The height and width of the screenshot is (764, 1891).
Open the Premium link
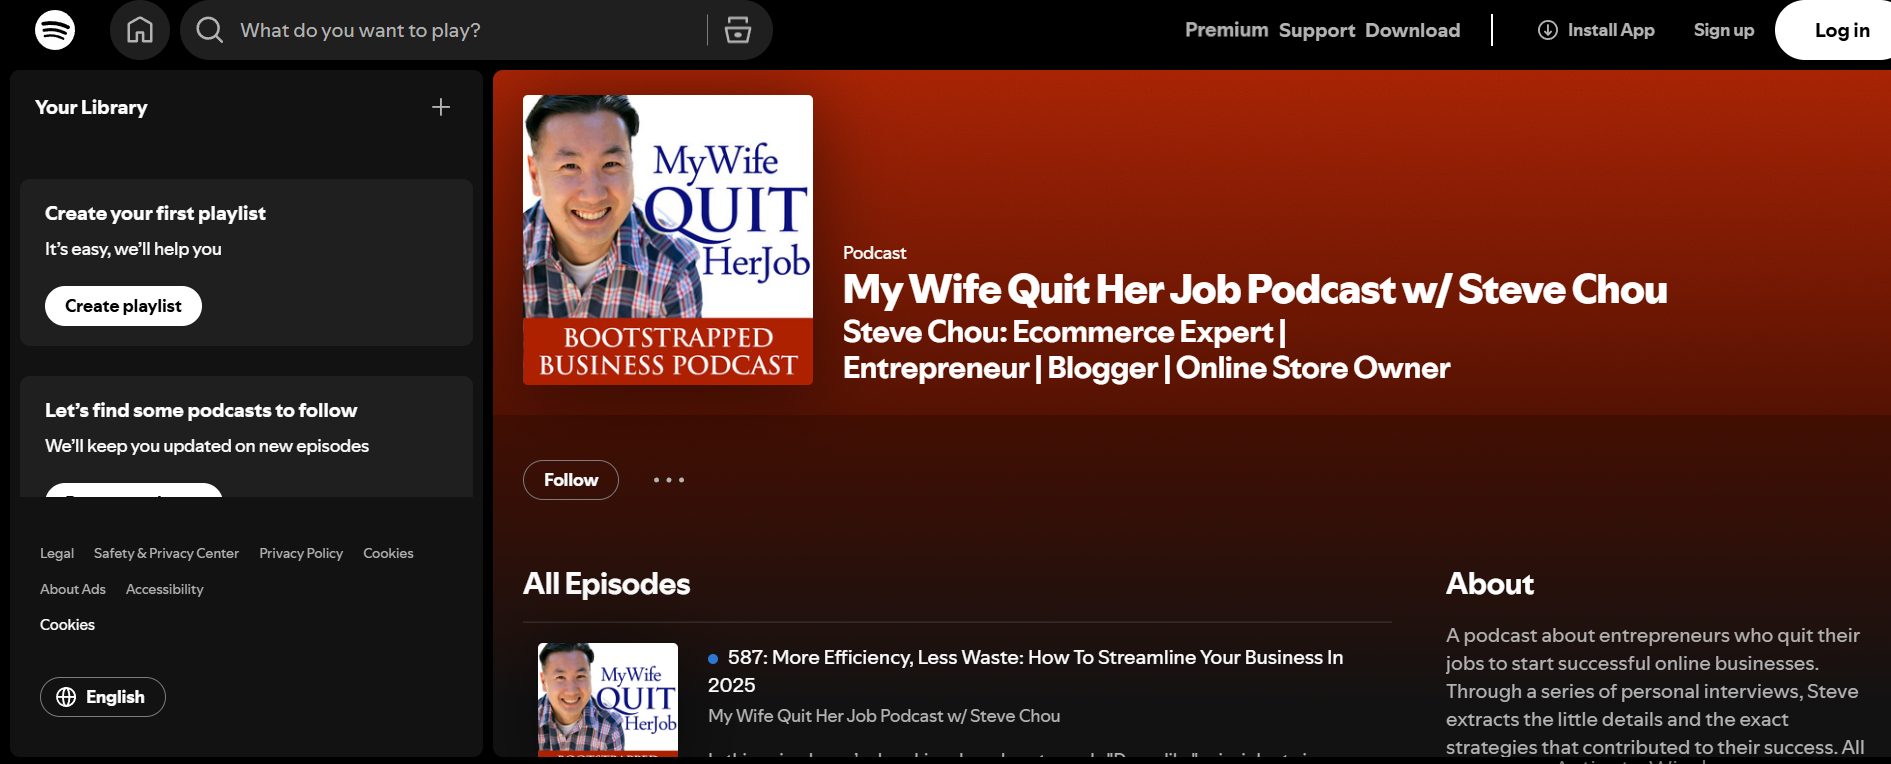pyautogui.click(x=1226, y=30)
